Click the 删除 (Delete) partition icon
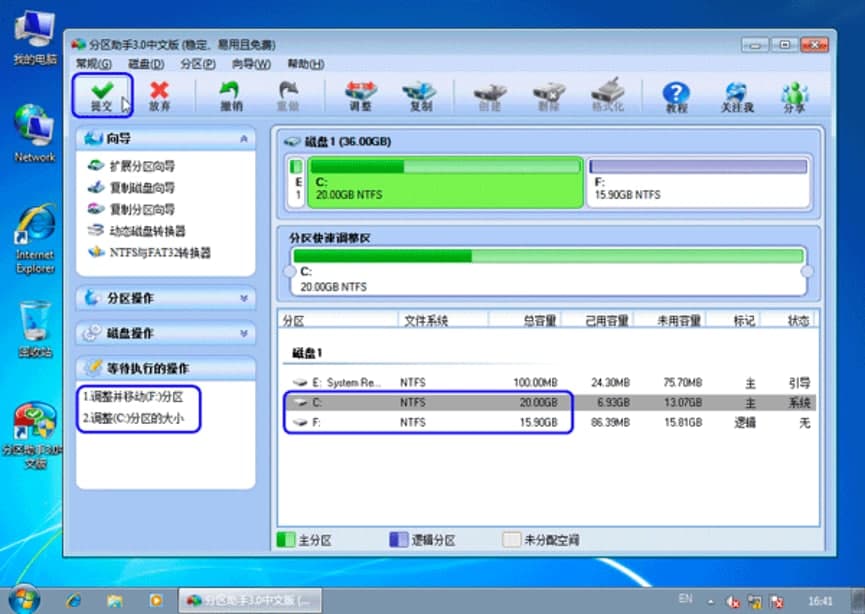This screenshot has height=614, width=865. 549,95
